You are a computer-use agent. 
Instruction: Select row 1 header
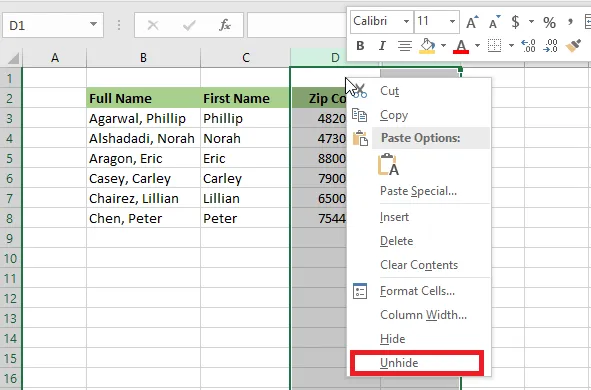click(11, 78)
